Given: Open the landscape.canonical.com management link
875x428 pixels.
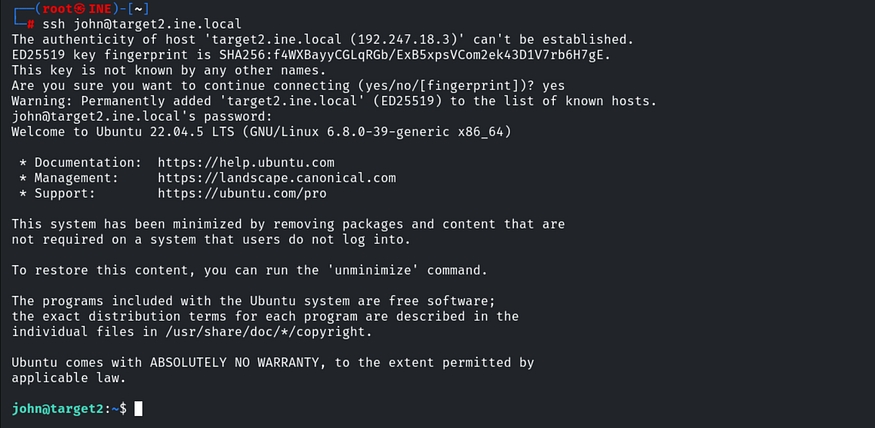Looking at the screenshot, I should (277, 178).
